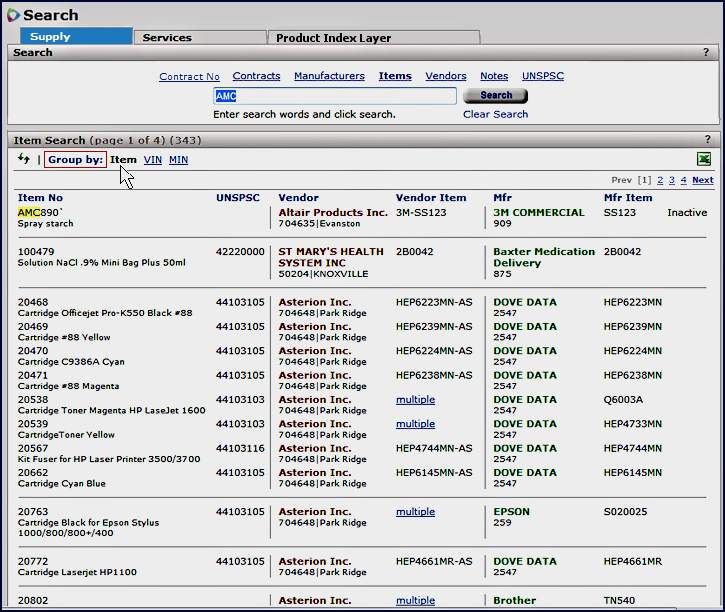Choose the Manufacturers search category

point(329,76)
